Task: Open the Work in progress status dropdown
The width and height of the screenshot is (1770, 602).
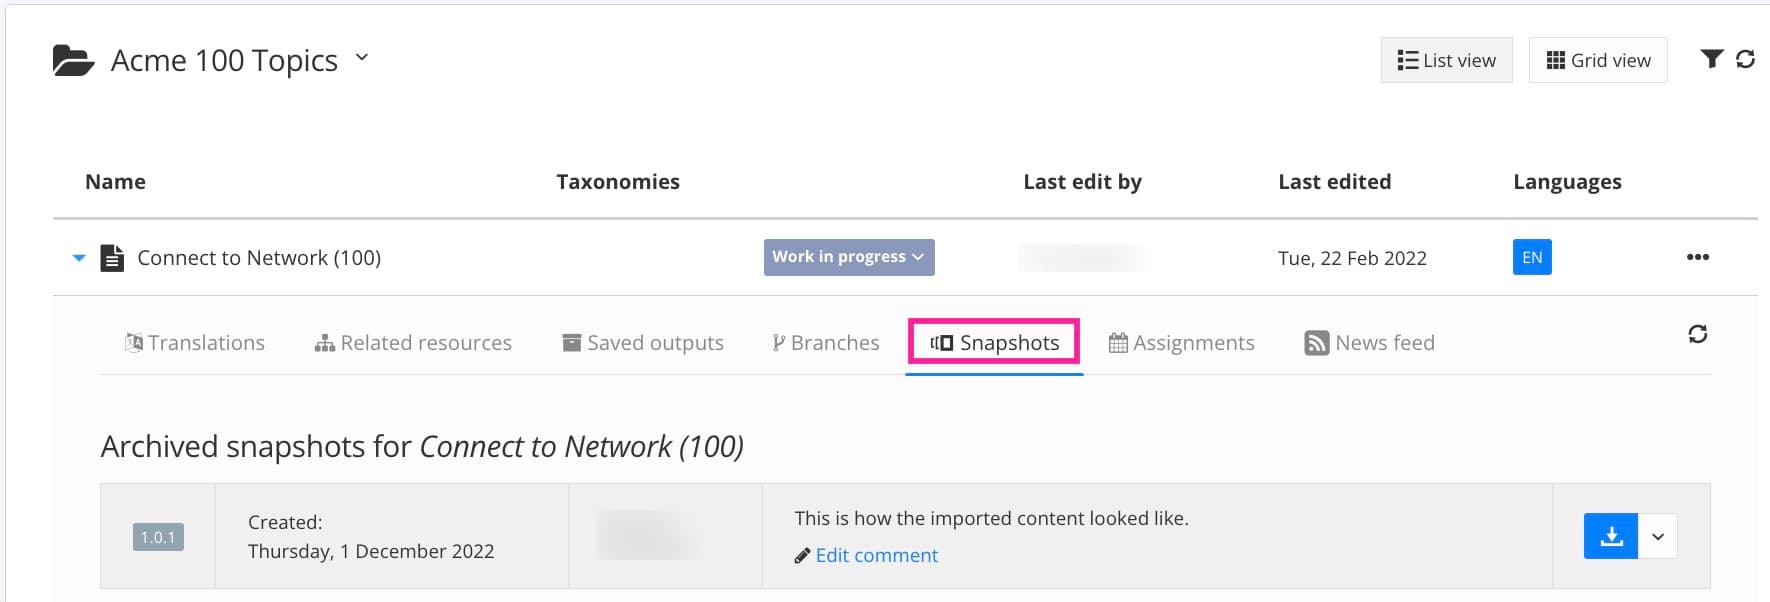Action: 848,257
